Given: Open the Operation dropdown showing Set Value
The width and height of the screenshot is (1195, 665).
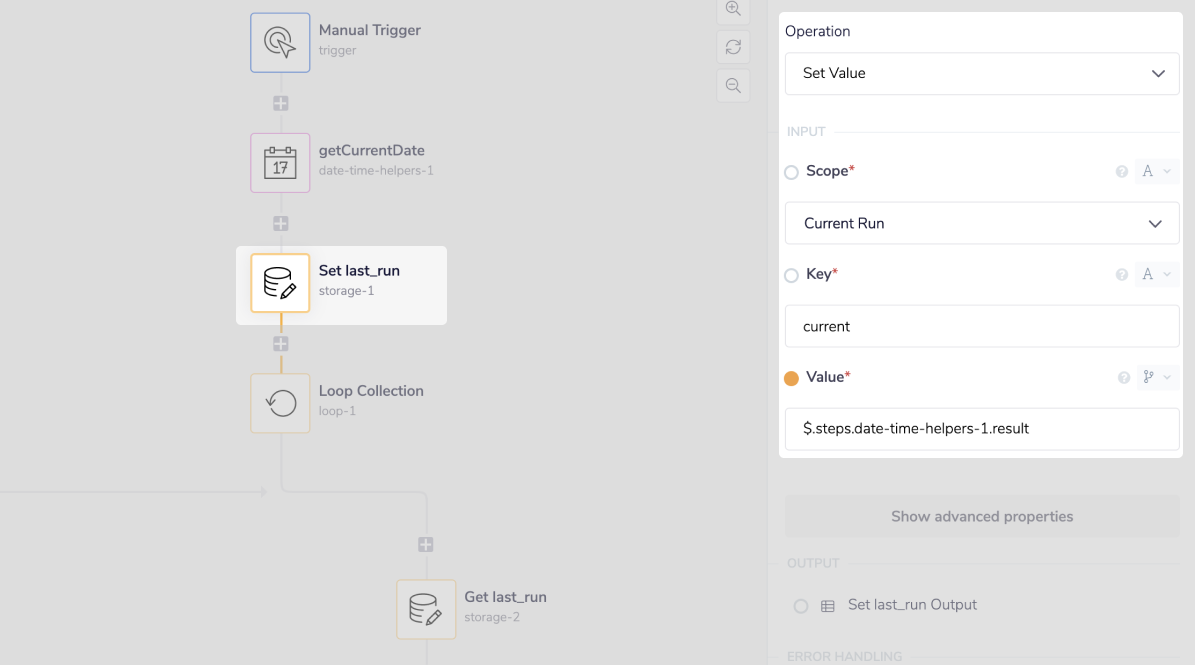Looking at the screenshot, I should click(982, 74).
